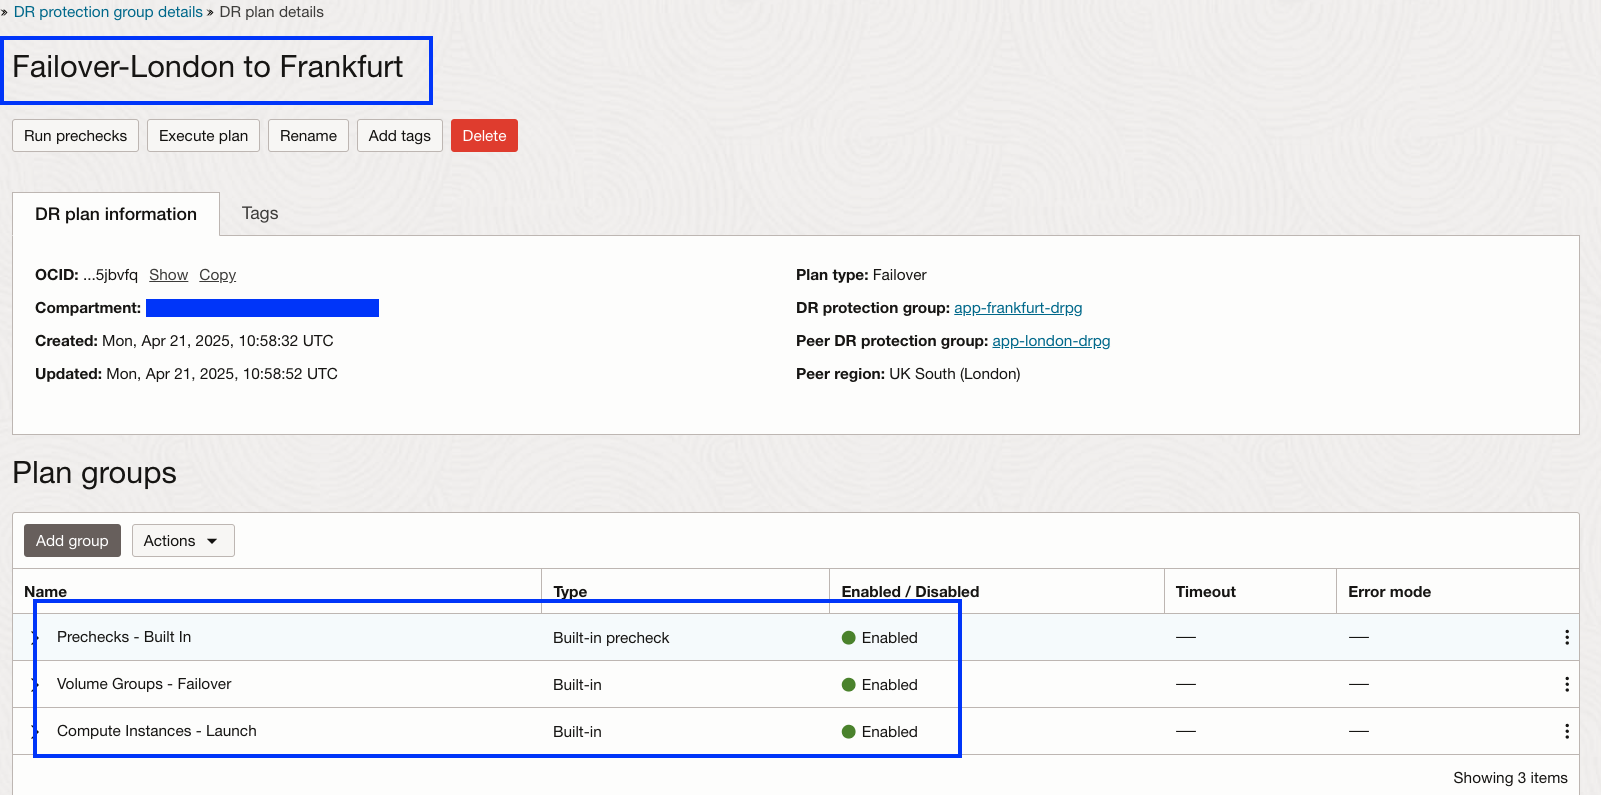The height and width of the screenshot is (795, 1601).
Task: Click the Add tags button
Action: pos(400,136)
